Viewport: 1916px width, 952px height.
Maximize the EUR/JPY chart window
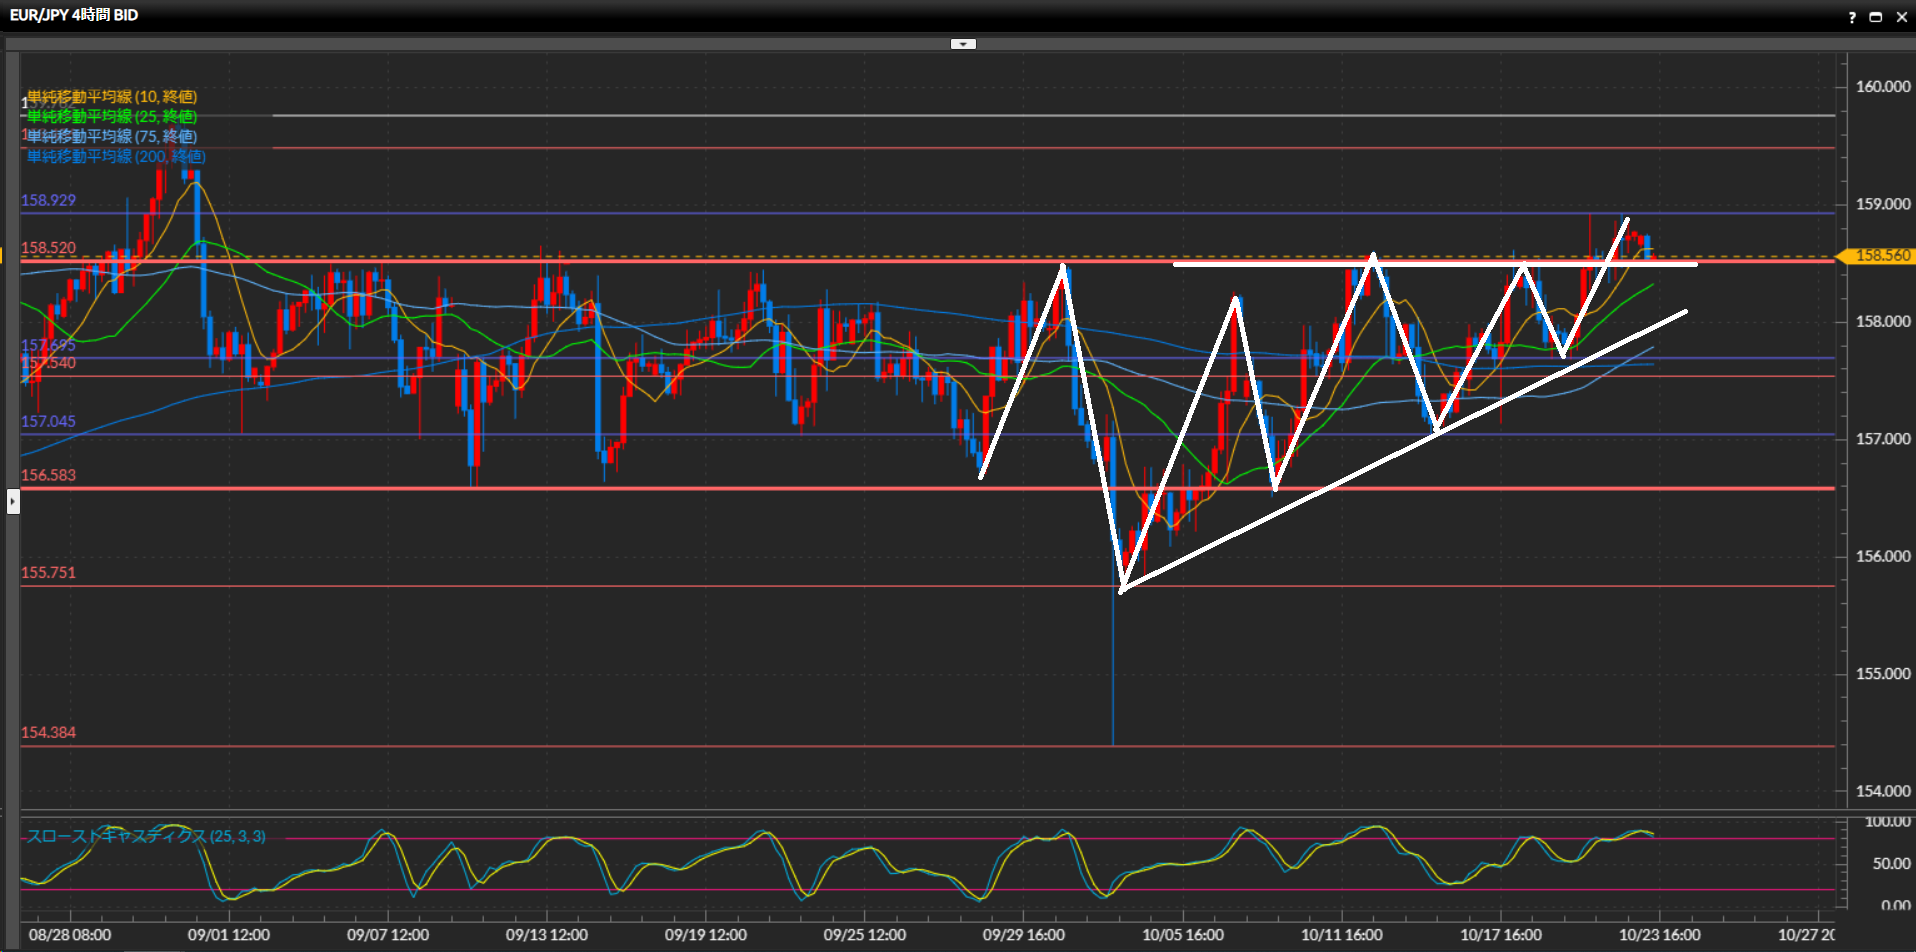pos(1876,17)
